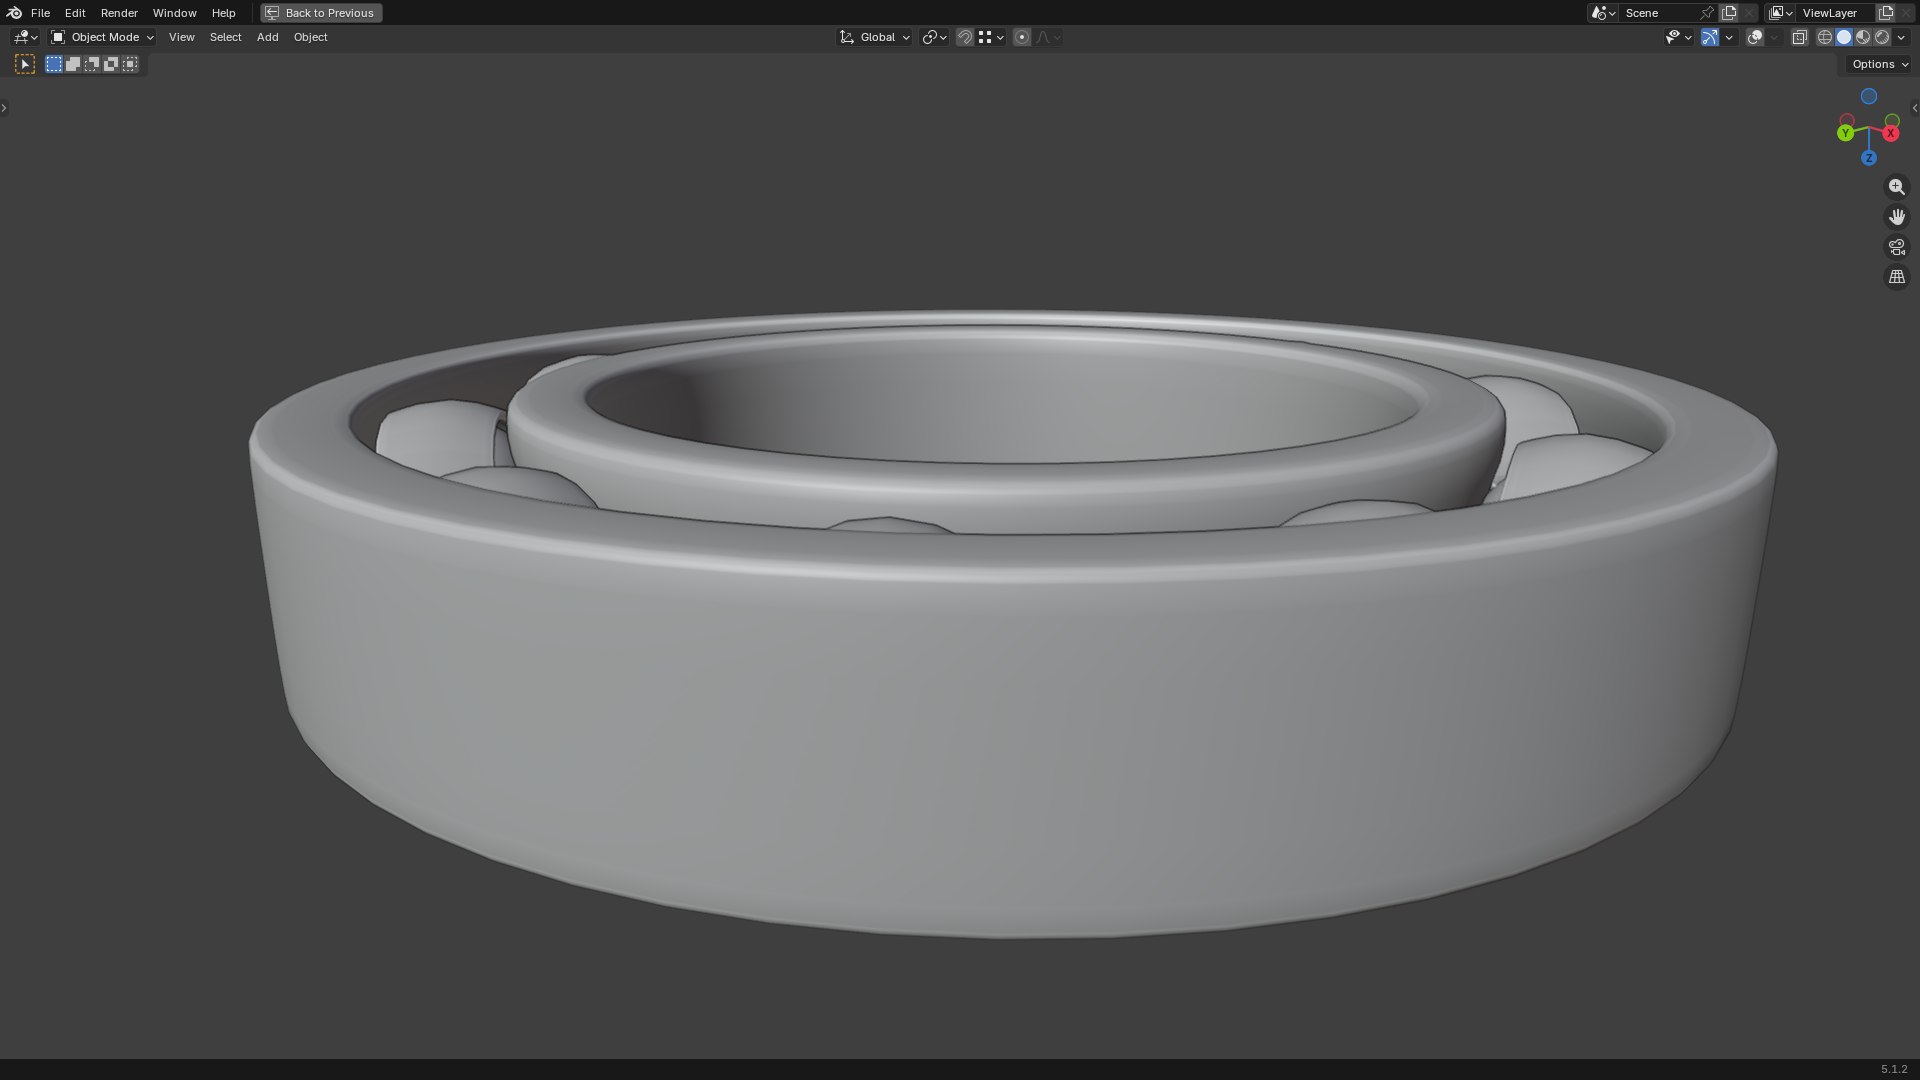Open the editor type selector dropdown

25,37
